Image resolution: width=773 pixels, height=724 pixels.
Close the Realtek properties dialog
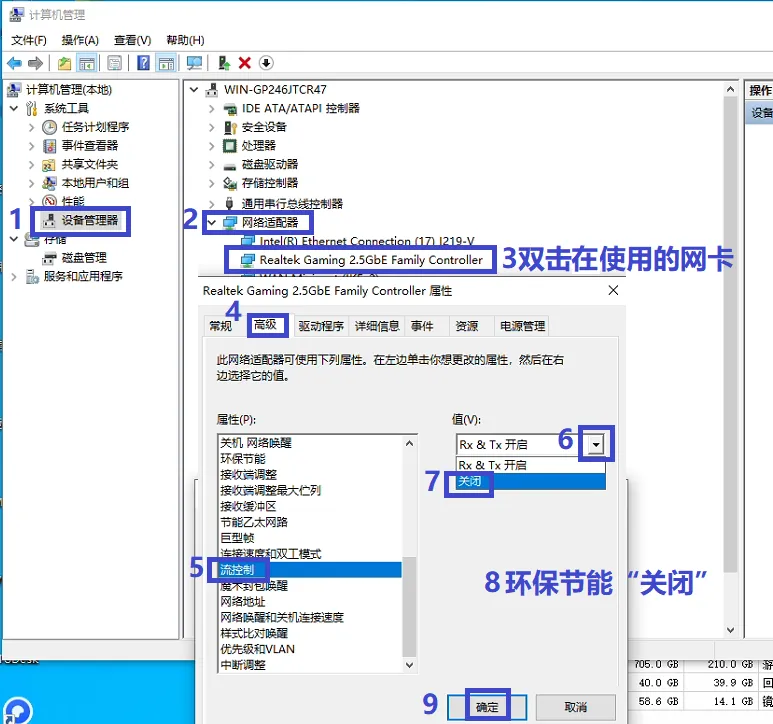tap(613, 290)
